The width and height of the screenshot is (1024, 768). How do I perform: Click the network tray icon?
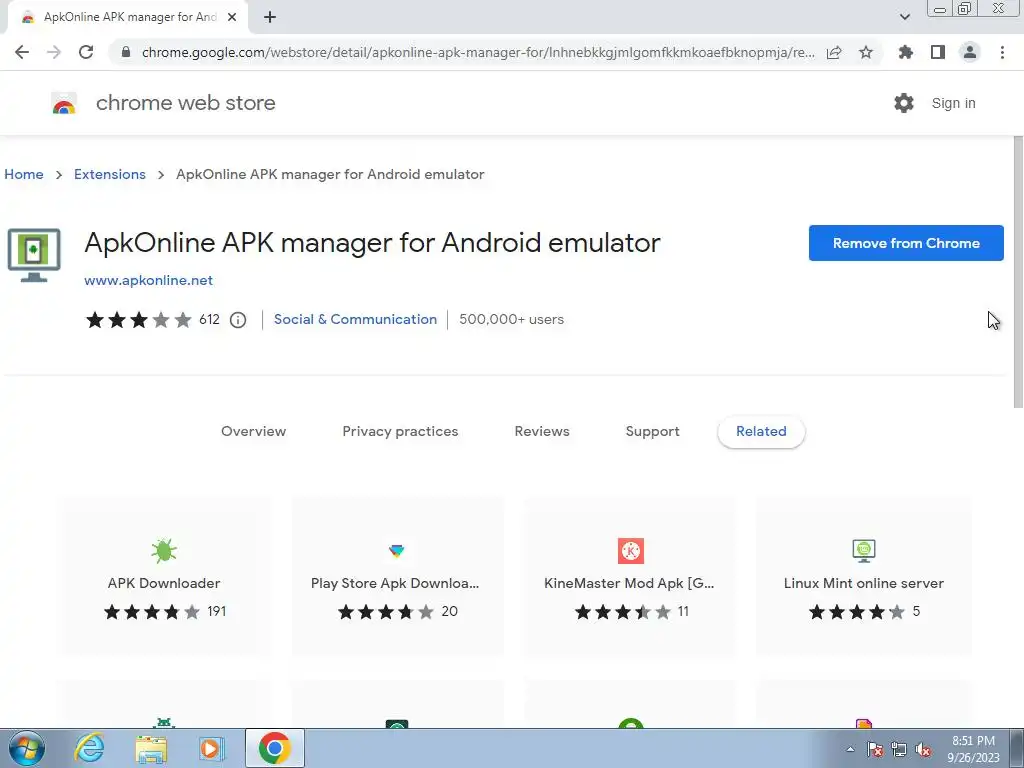tap(899, 749)
